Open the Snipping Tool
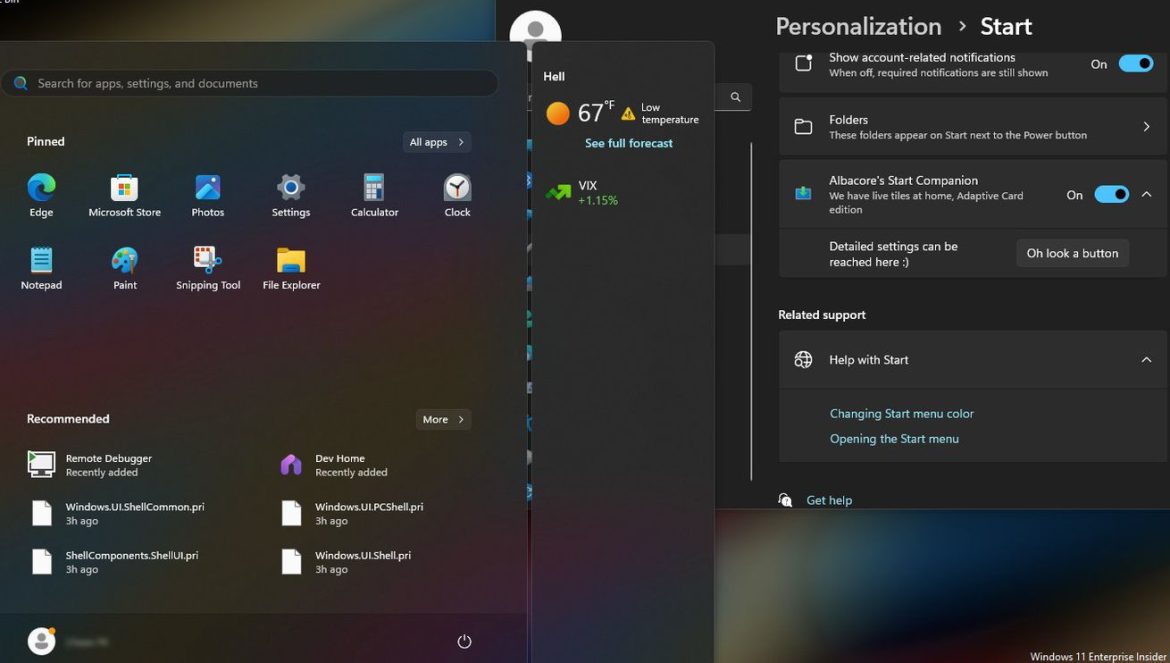1170x663 pixels. pyautogui.click(x=208, y=268)
